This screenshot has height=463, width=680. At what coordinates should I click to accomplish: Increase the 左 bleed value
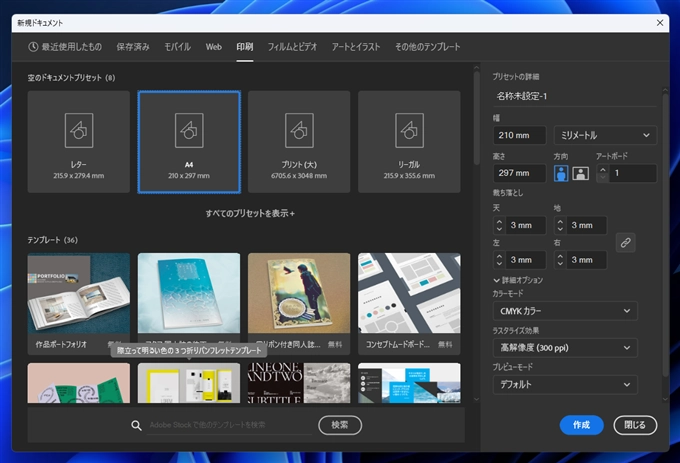(499, 256)
